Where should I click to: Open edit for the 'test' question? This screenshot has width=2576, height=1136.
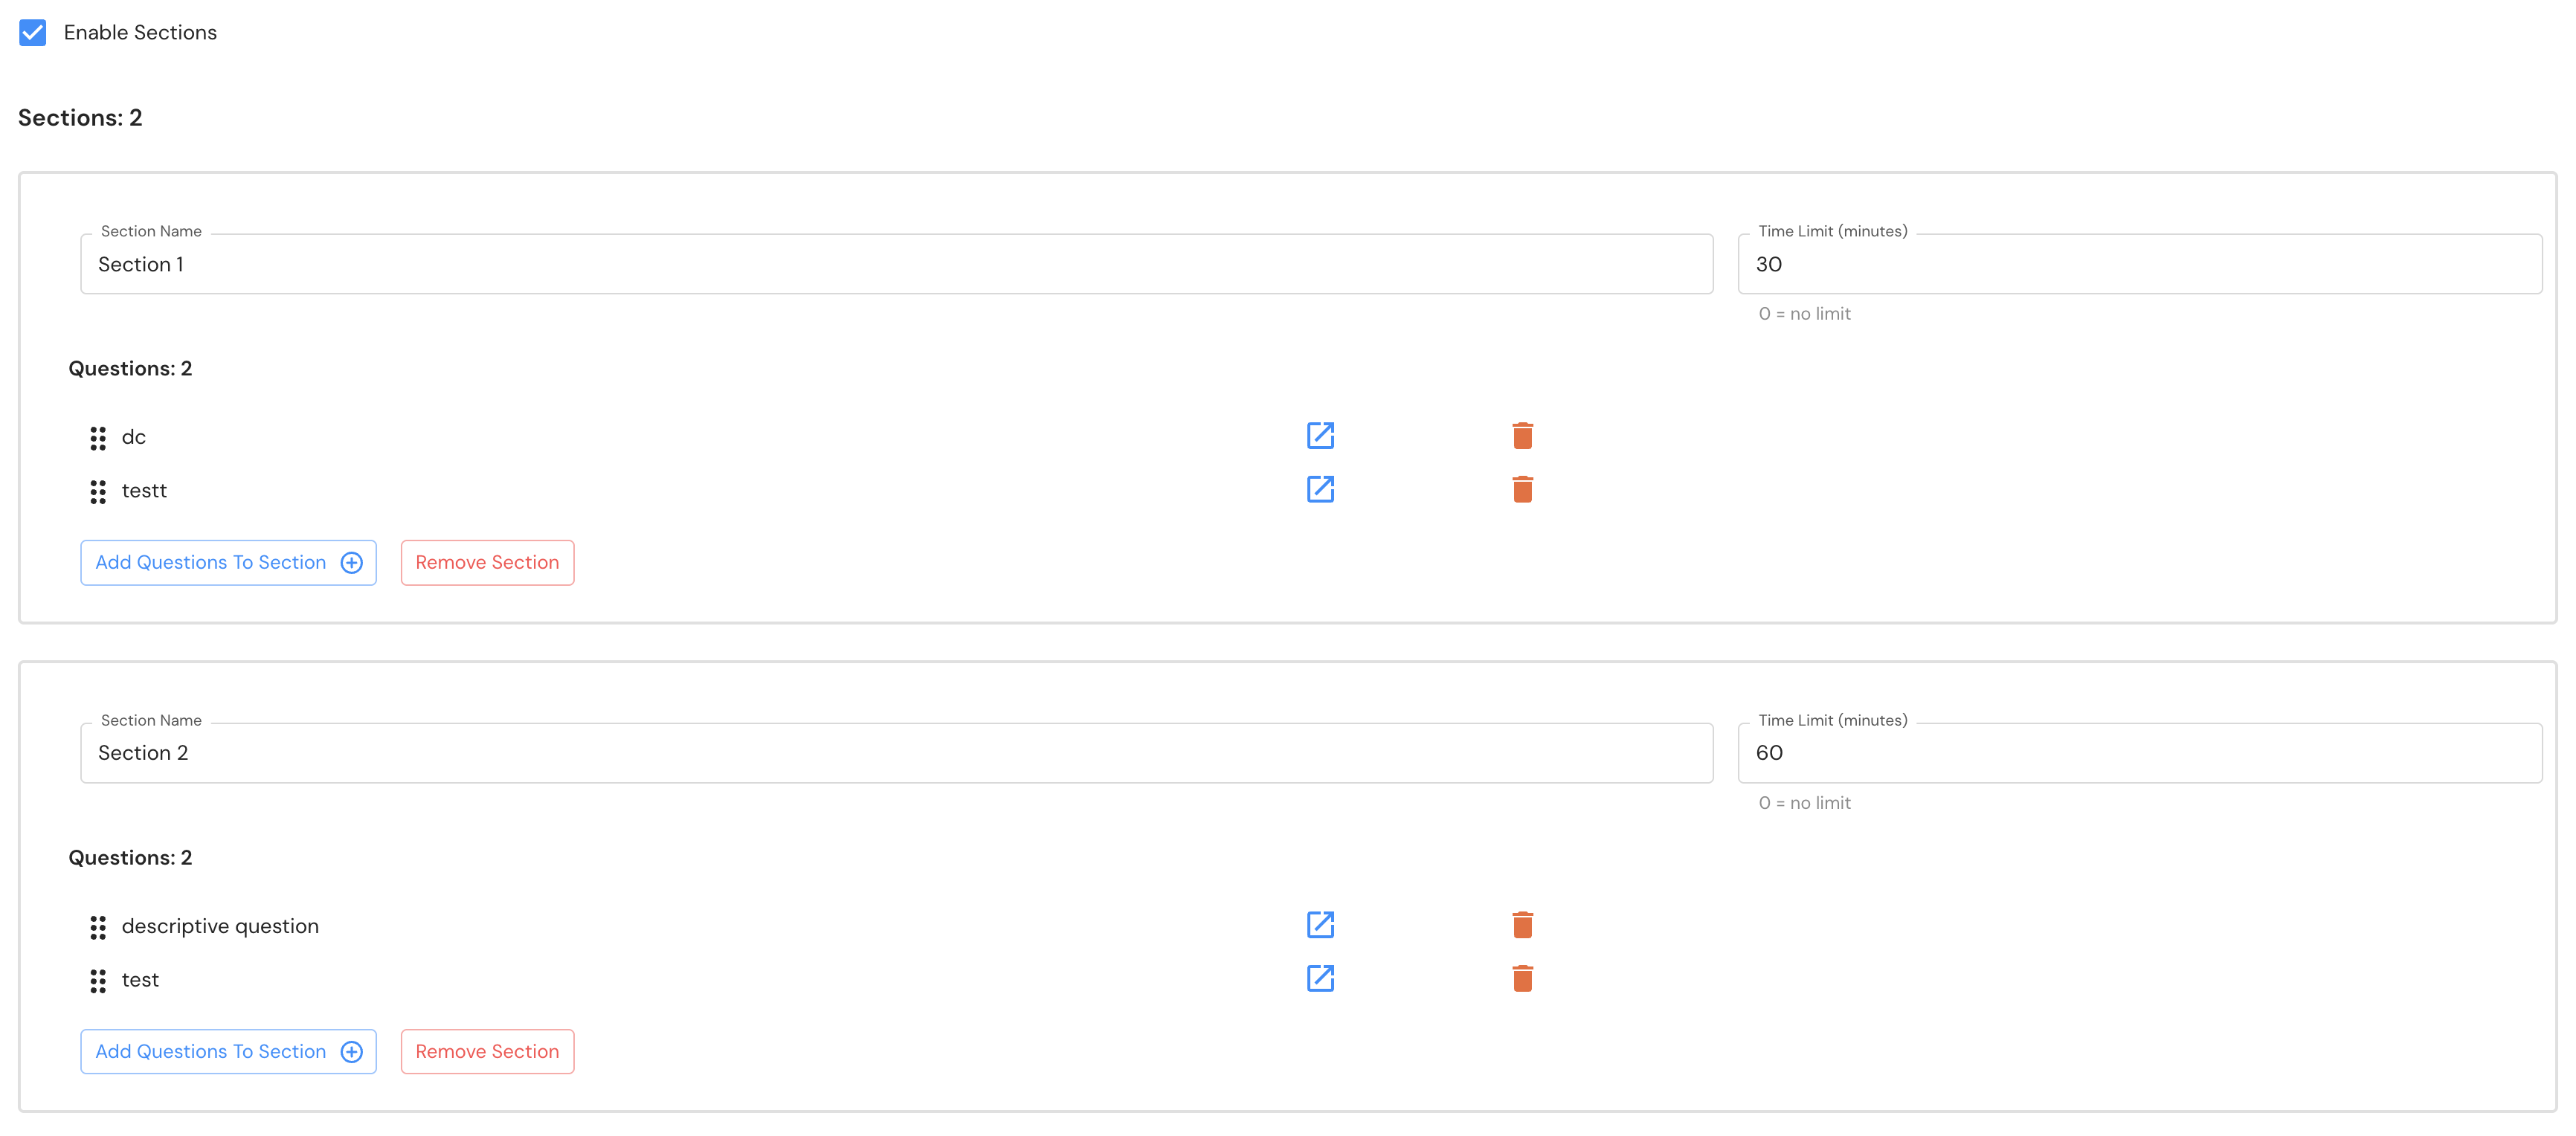(x=1320, y=978)
